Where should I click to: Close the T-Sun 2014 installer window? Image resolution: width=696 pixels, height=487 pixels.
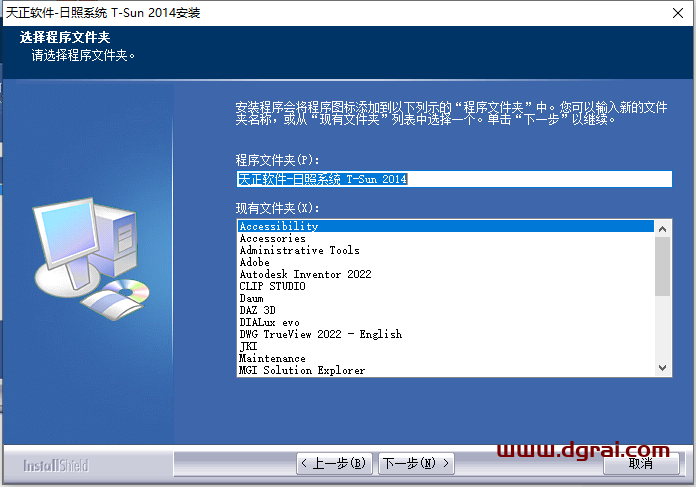point(678,13)
